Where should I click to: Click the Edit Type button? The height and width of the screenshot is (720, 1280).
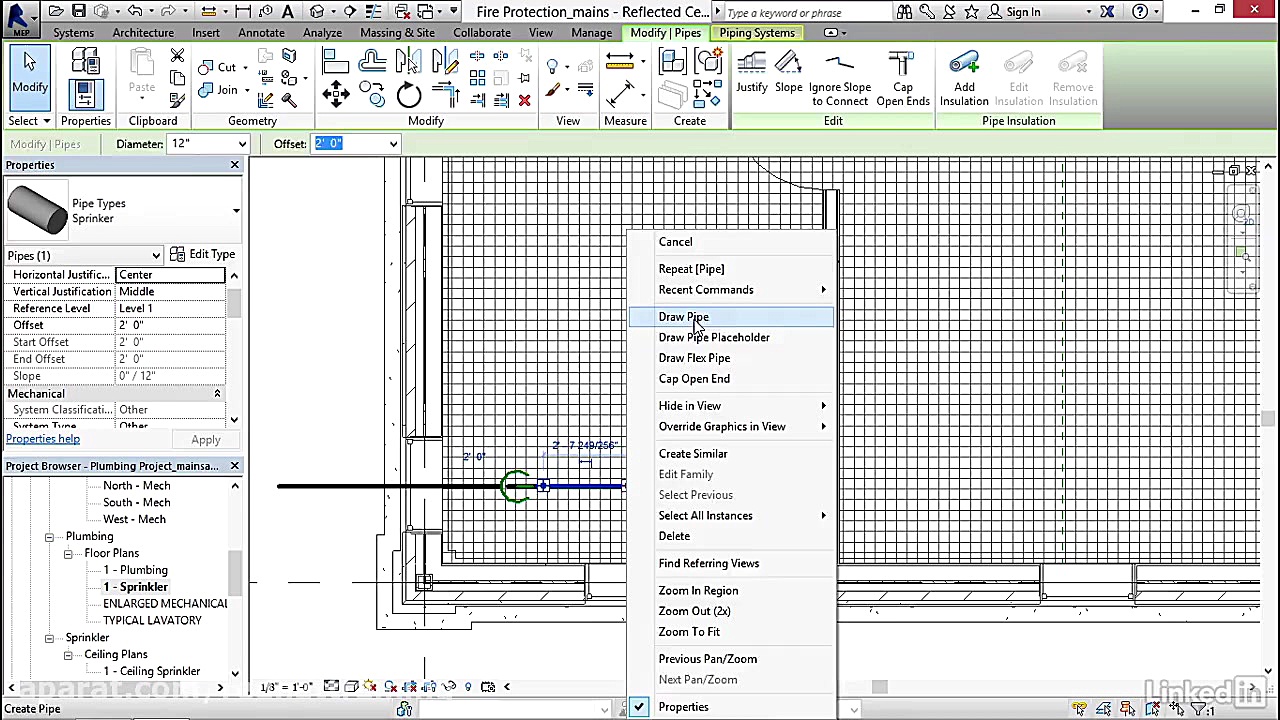pos(203,254)
